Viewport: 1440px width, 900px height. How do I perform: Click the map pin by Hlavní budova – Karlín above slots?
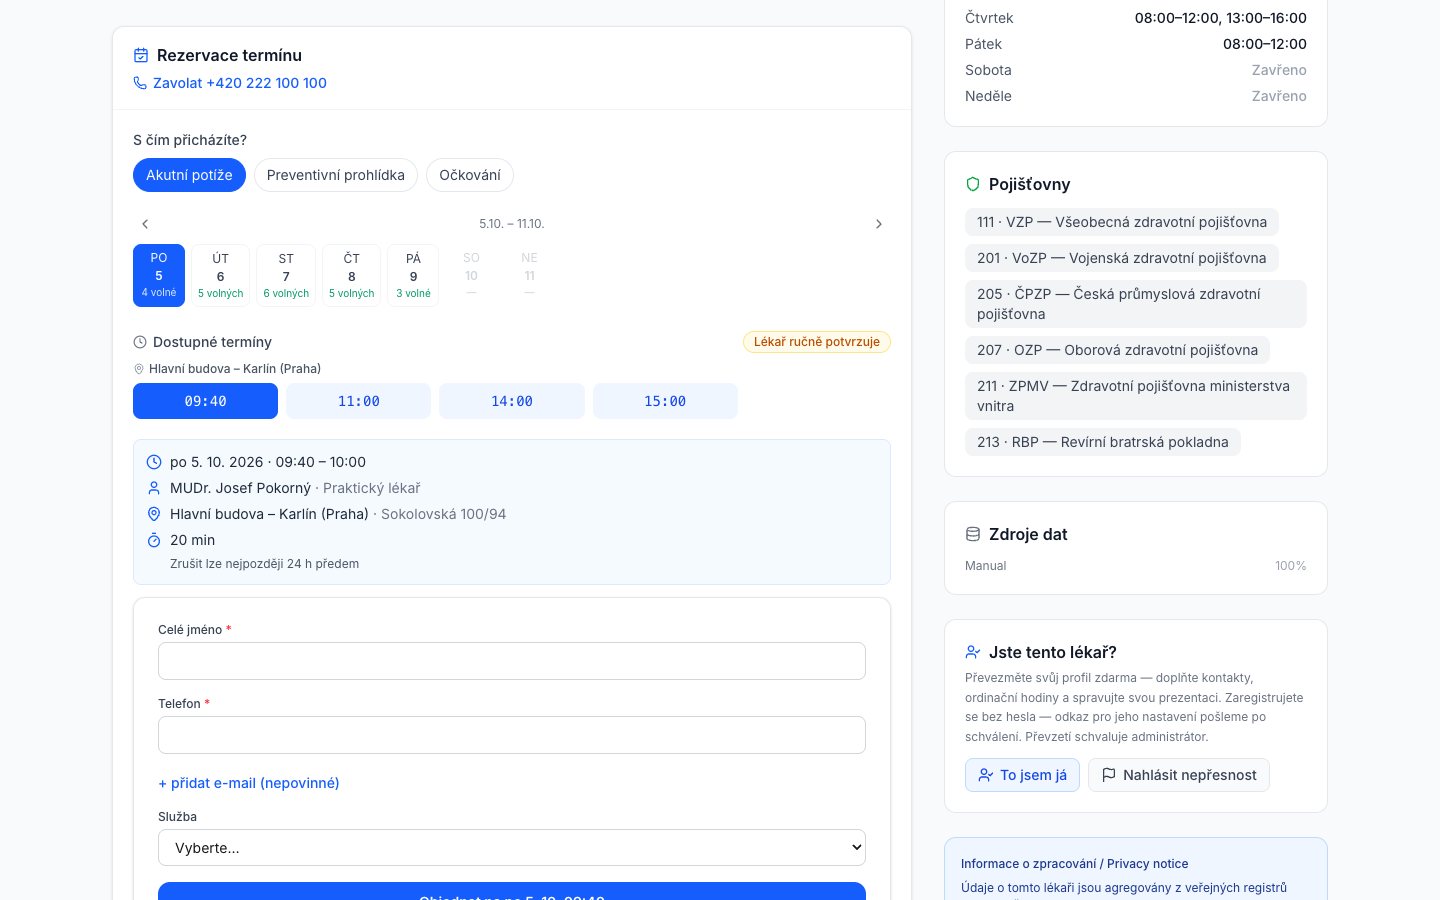click(x=139, y=369)
